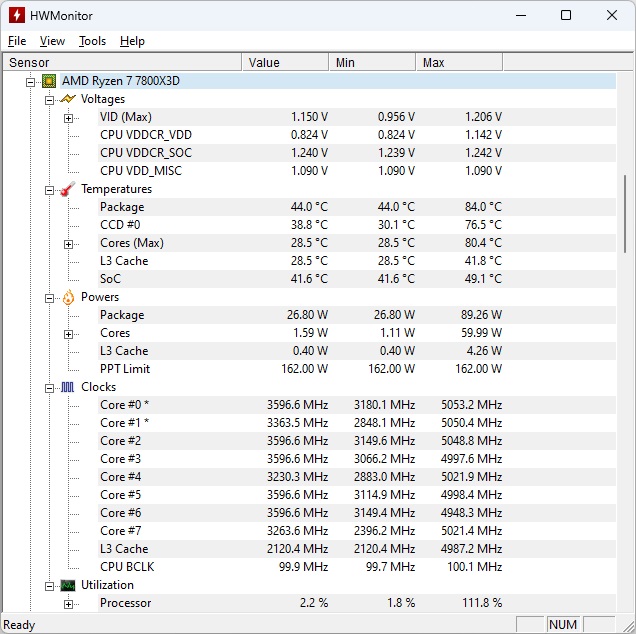Image resolution: width=636 pixels, height=634 pixels.
Task: Click the 5053.2 MHz Core #0 max
Action: tap(471, 405)
